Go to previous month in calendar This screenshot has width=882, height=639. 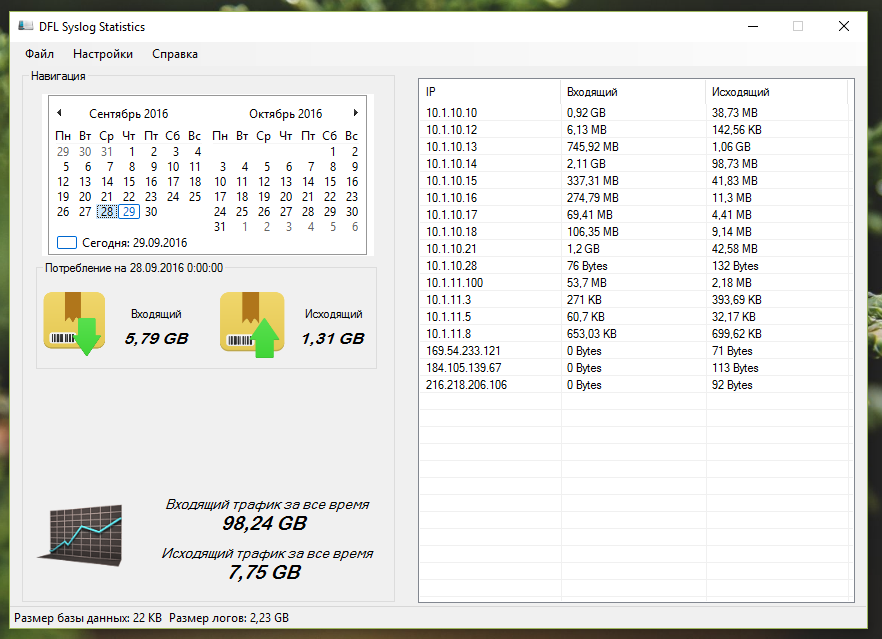tap(59, 114)
